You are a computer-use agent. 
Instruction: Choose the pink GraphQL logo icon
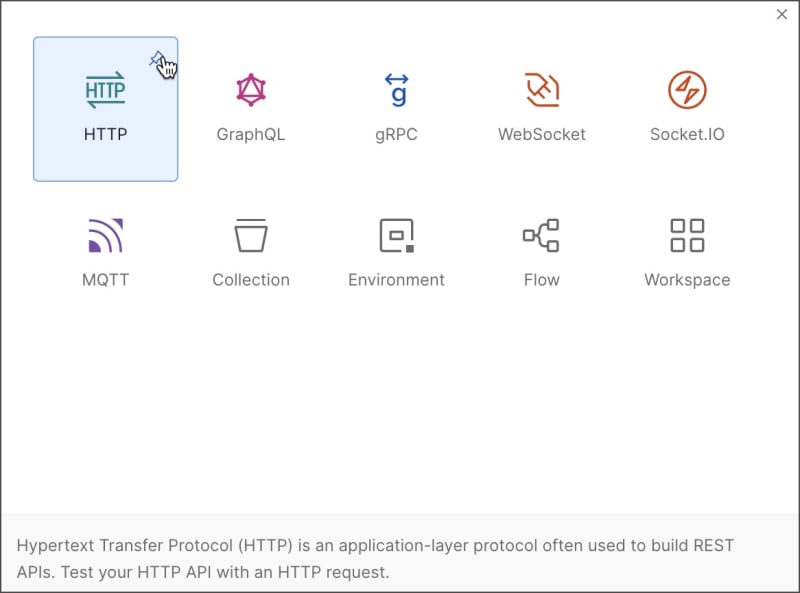[x=251, y=90]
